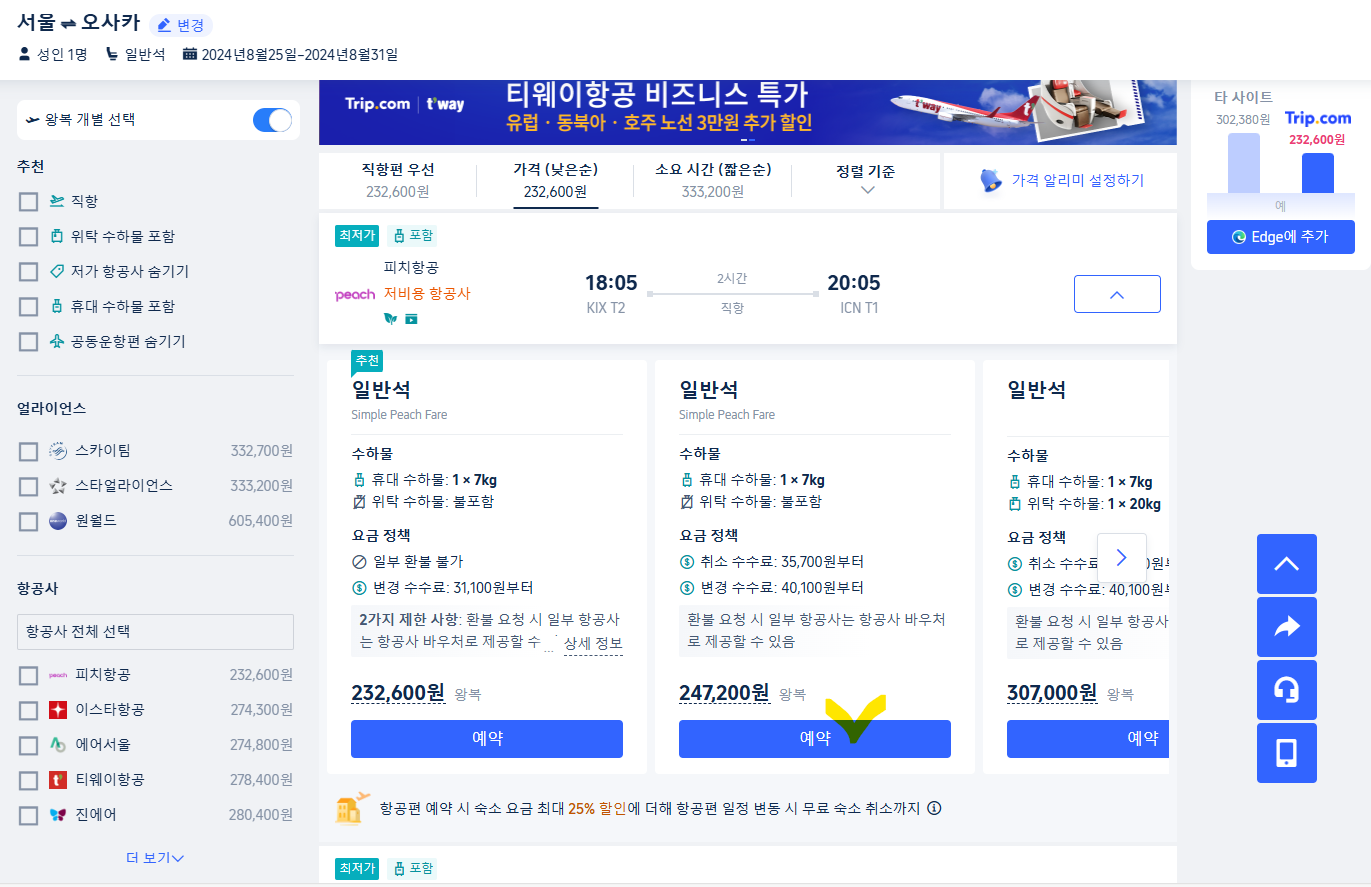Screen dimensions: 1371x887
Task: Check the 원월드 alliance checkbox
Action: [x=28, y=522]
